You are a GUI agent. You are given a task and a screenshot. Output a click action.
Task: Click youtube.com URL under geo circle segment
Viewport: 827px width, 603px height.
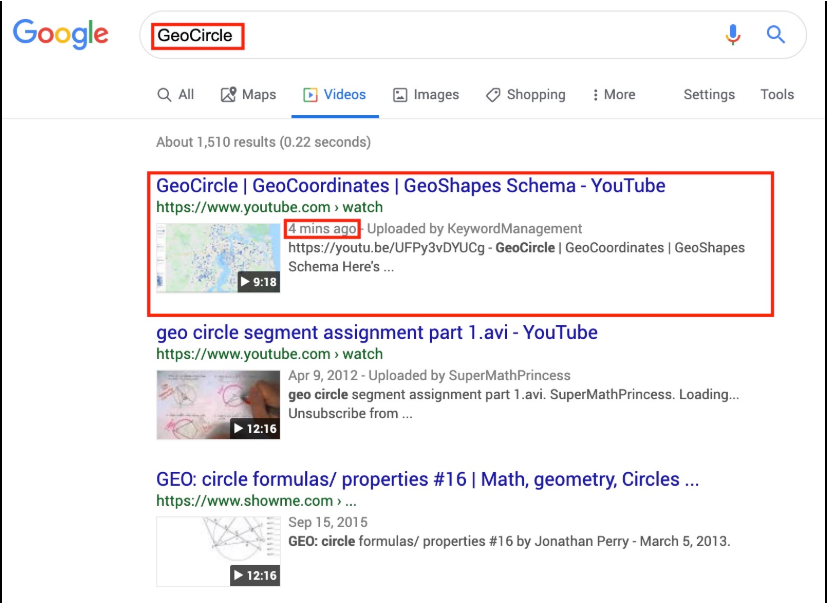click(270, 354)
